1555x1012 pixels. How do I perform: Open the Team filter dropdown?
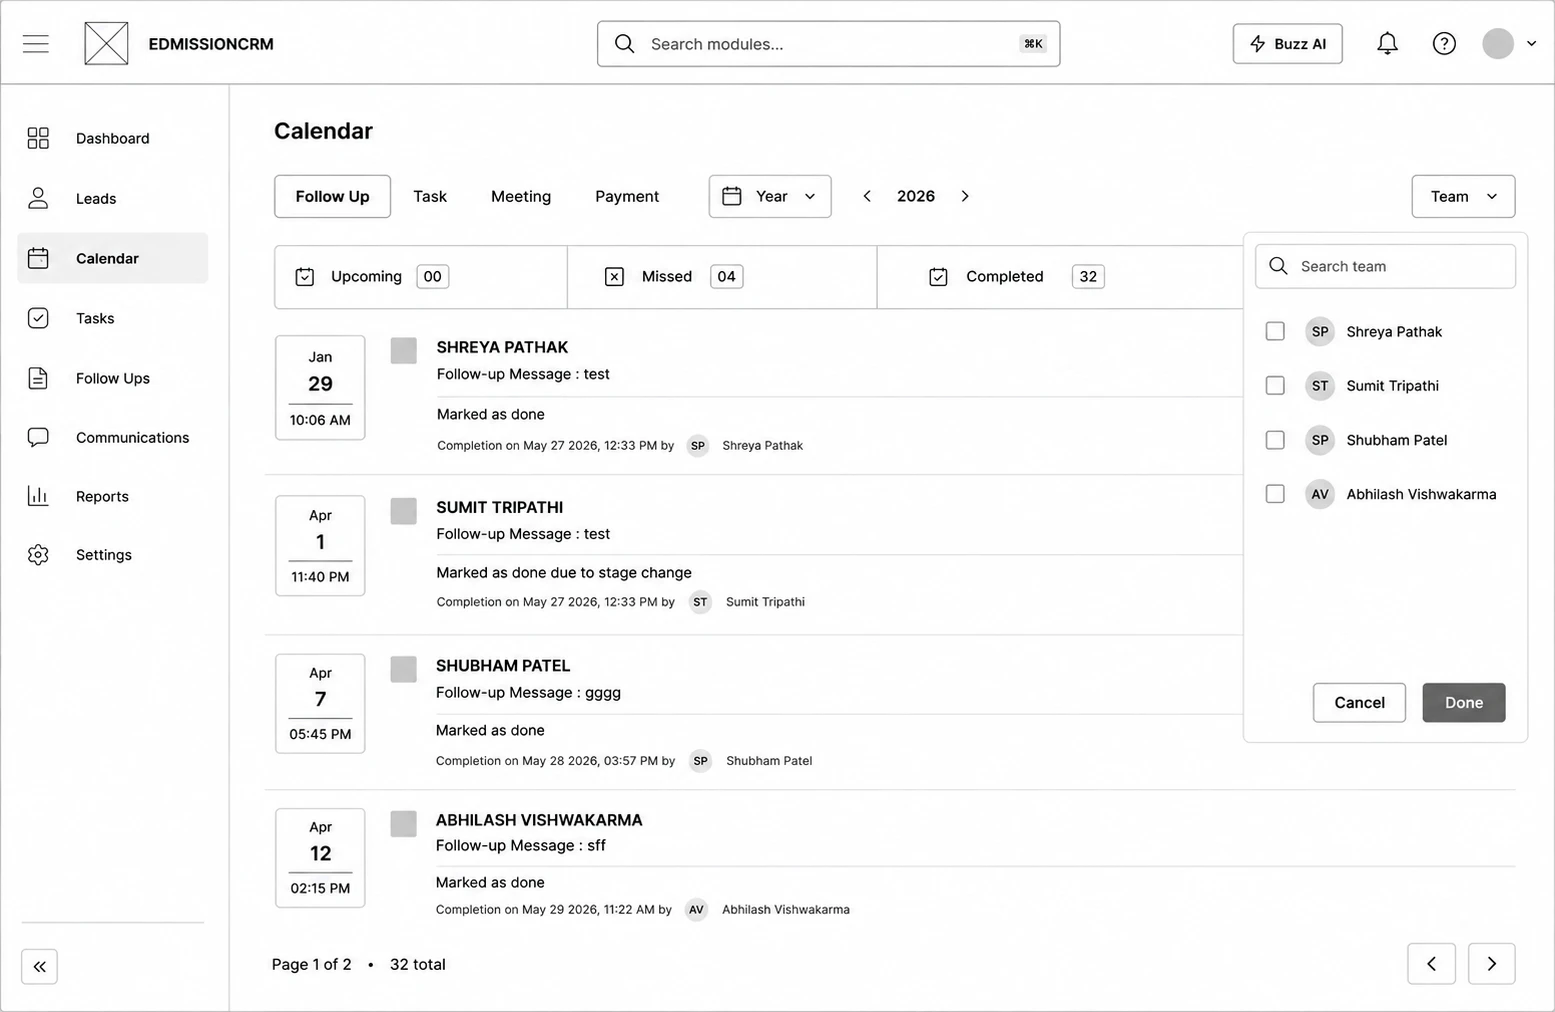(1463, 196)
